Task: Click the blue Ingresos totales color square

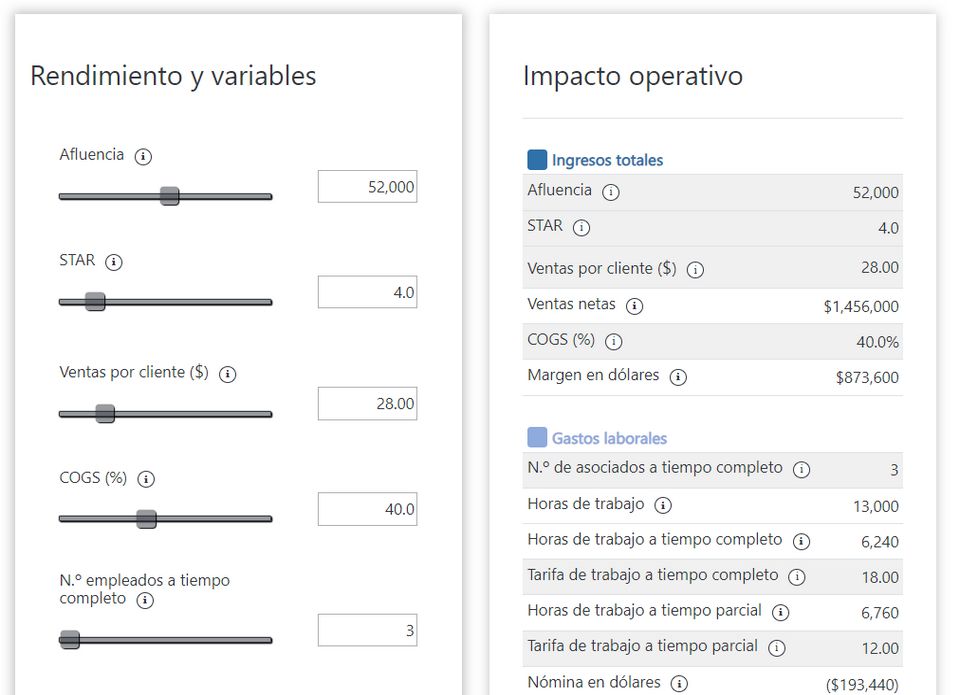Action: click(x=537, y=160)
